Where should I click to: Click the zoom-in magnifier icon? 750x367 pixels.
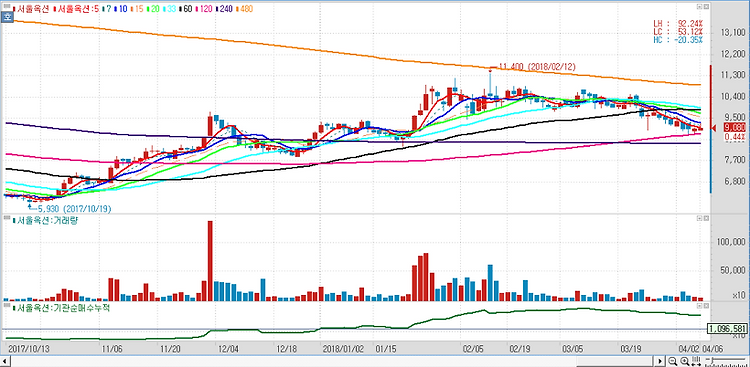click(x=684, y=360)
